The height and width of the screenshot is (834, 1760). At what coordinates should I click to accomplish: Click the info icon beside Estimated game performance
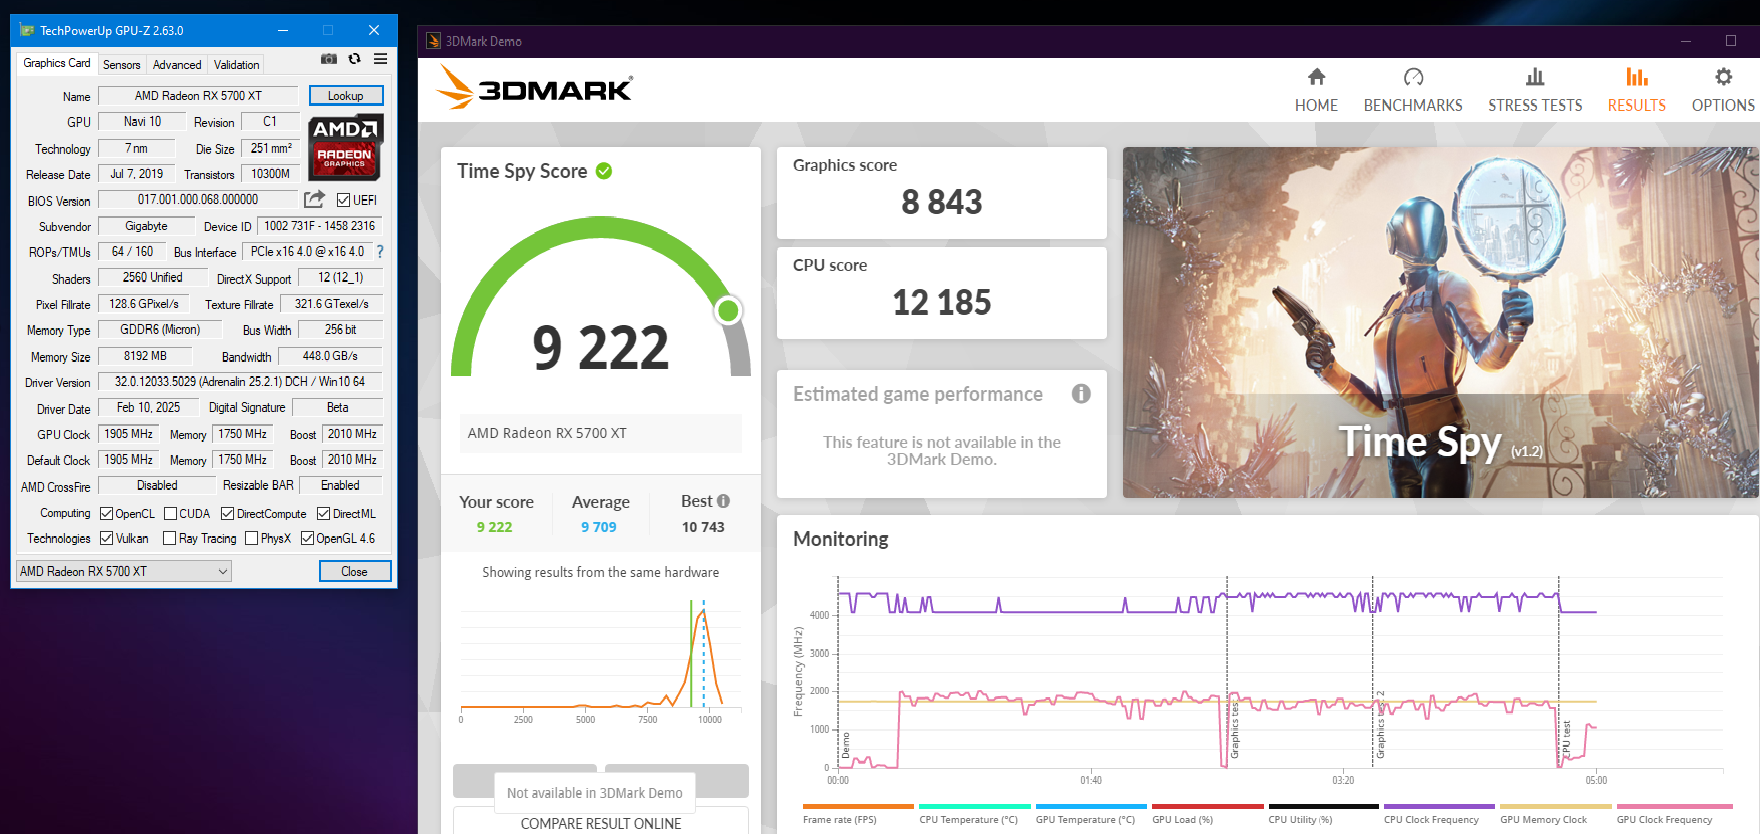(x=1081, y=393)
